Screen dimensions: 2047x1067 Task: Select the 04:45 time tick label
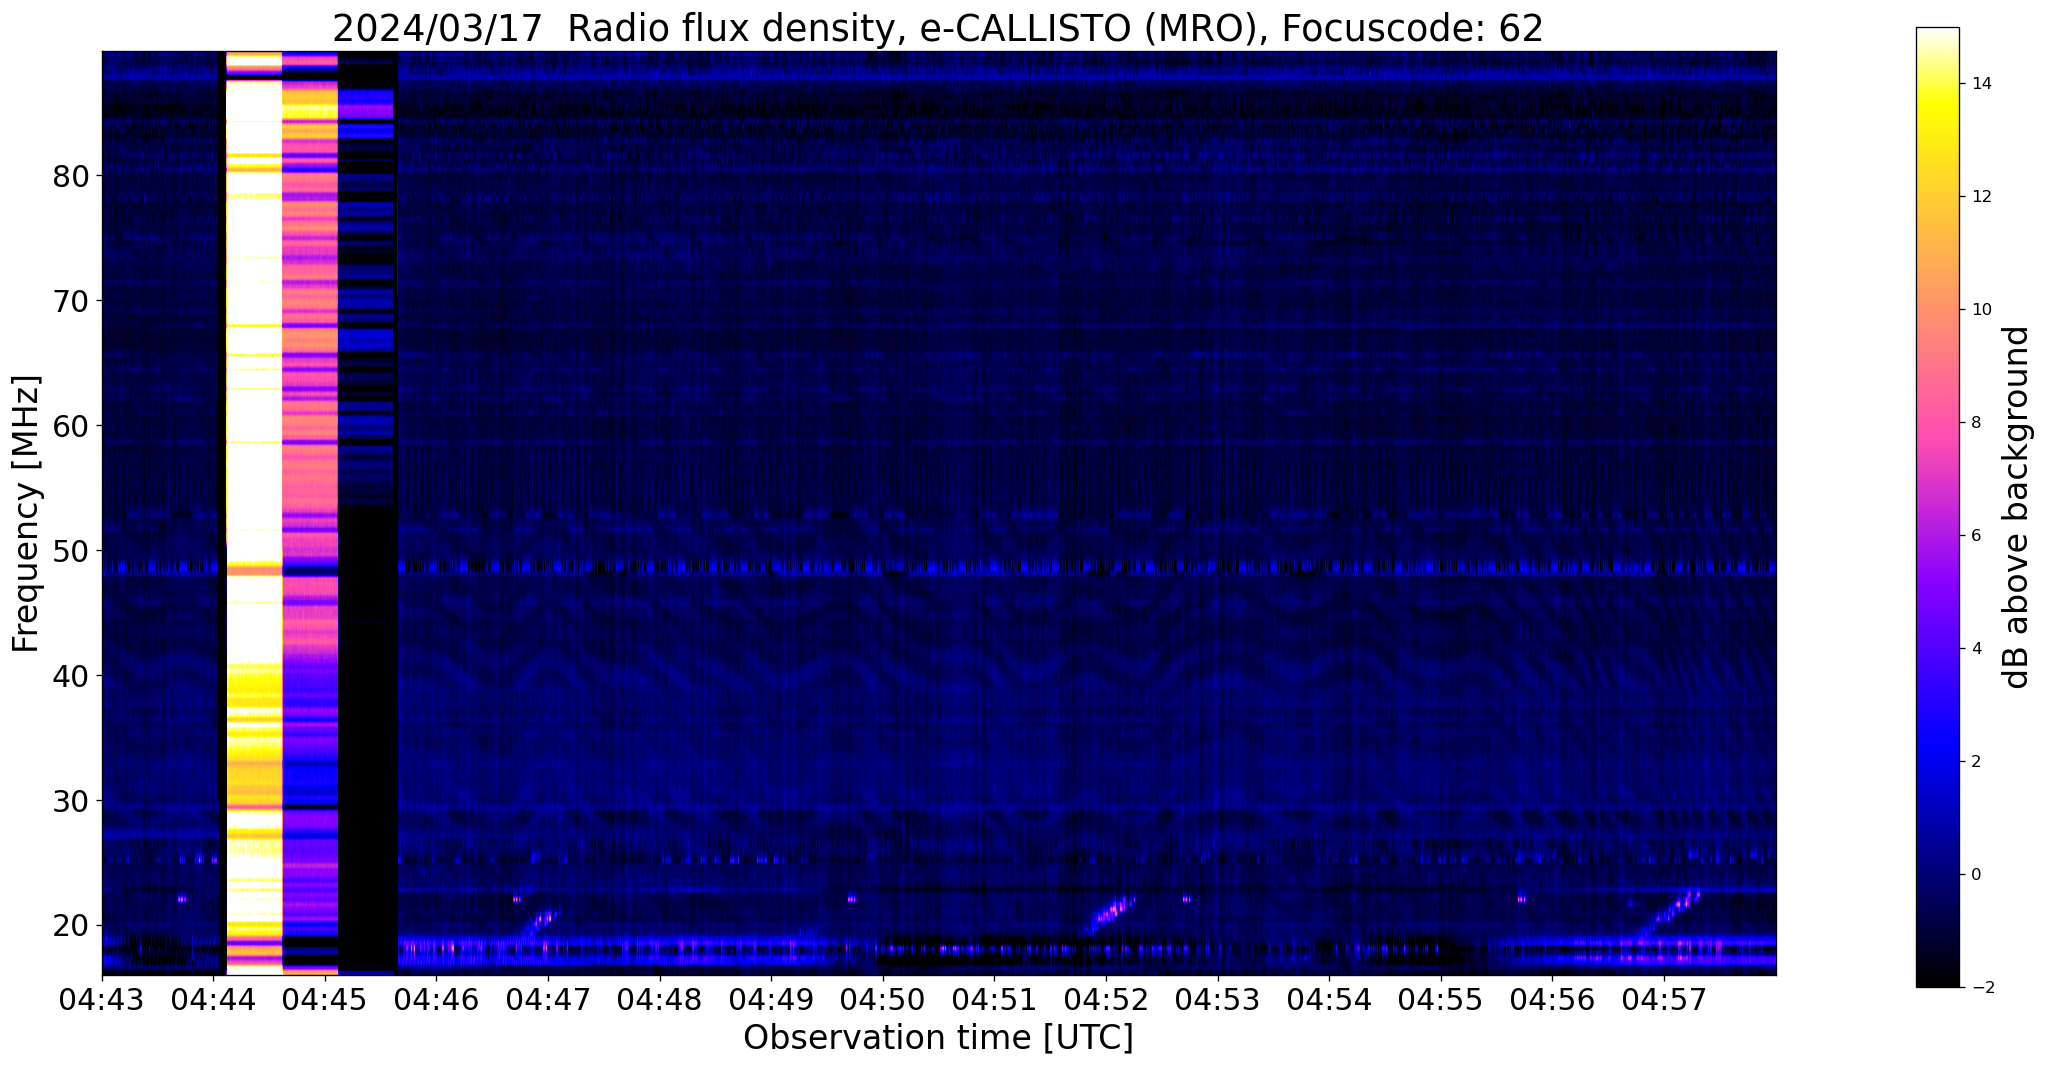(x=325, y=998)
